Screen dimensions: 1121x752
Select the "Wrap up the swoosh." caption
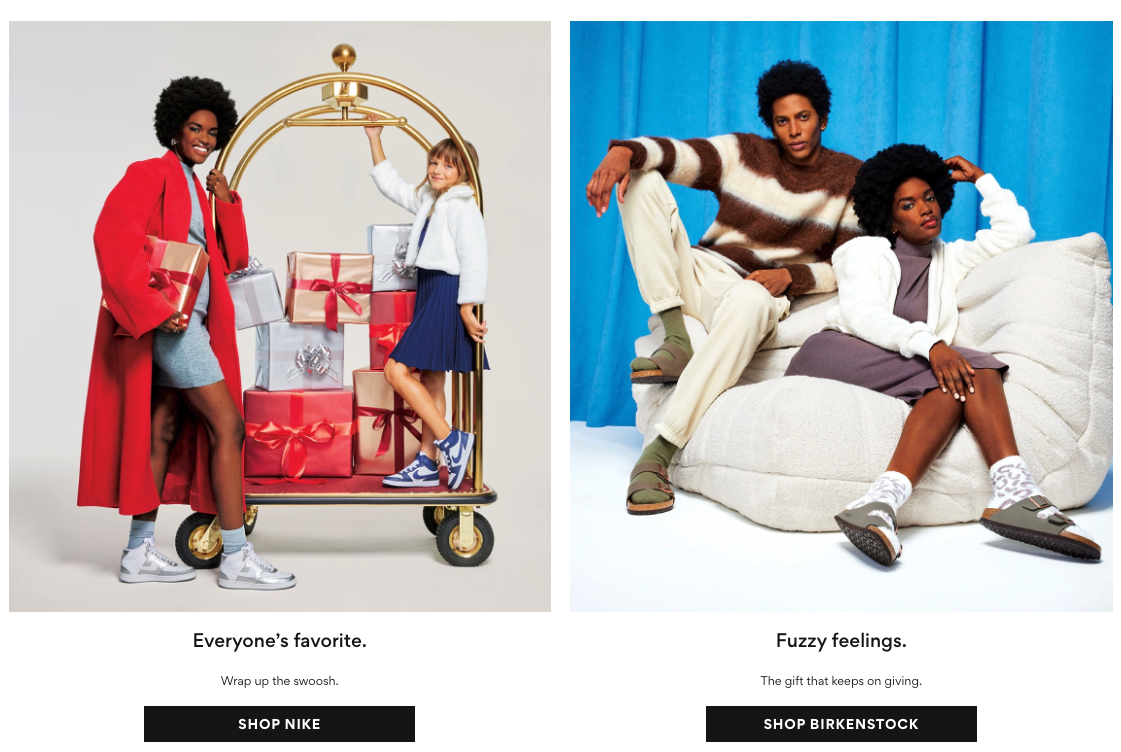280,681
